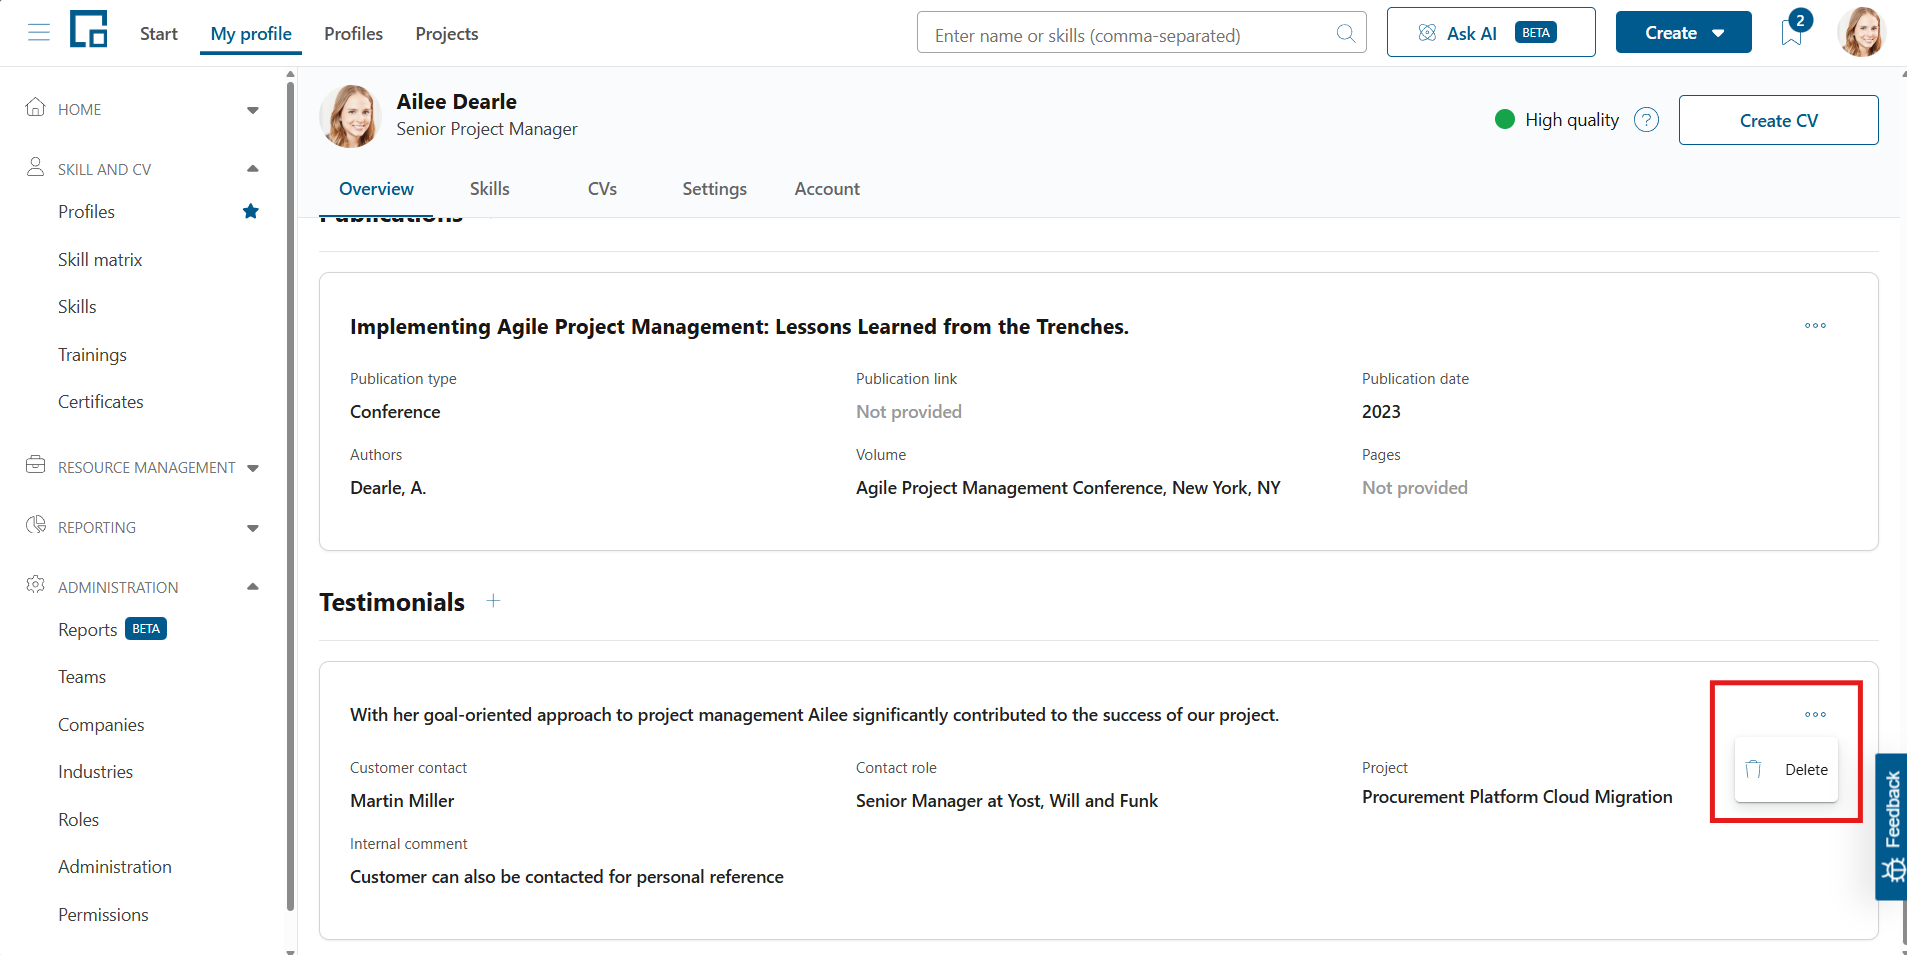Open the Settings profile tab
The image size is (1907, 955).
pos(714,189)
